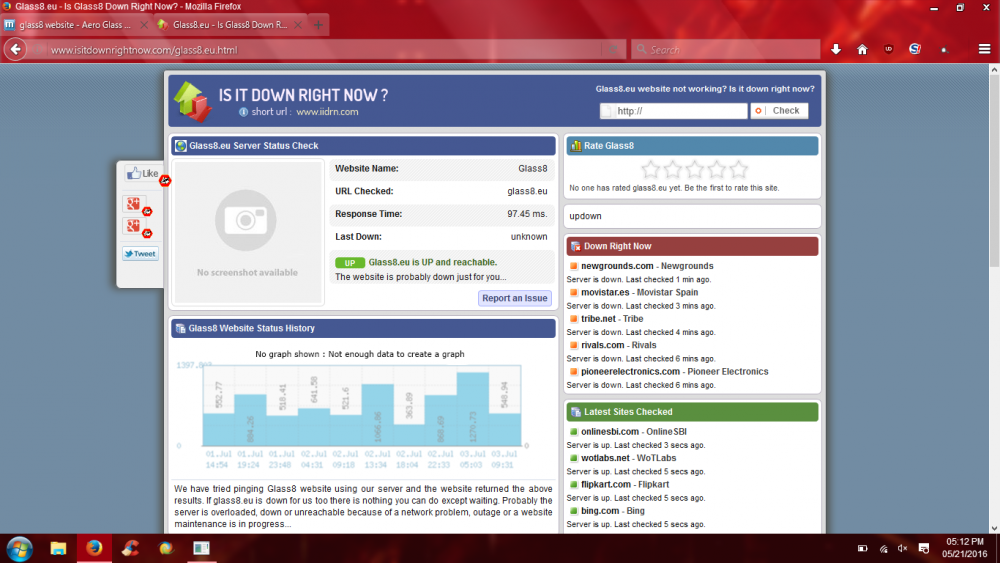Viewport: 1000px width, 563px height.
Task: Close the glass8 website Aero Glass tab
Action: tap(143, 25)
